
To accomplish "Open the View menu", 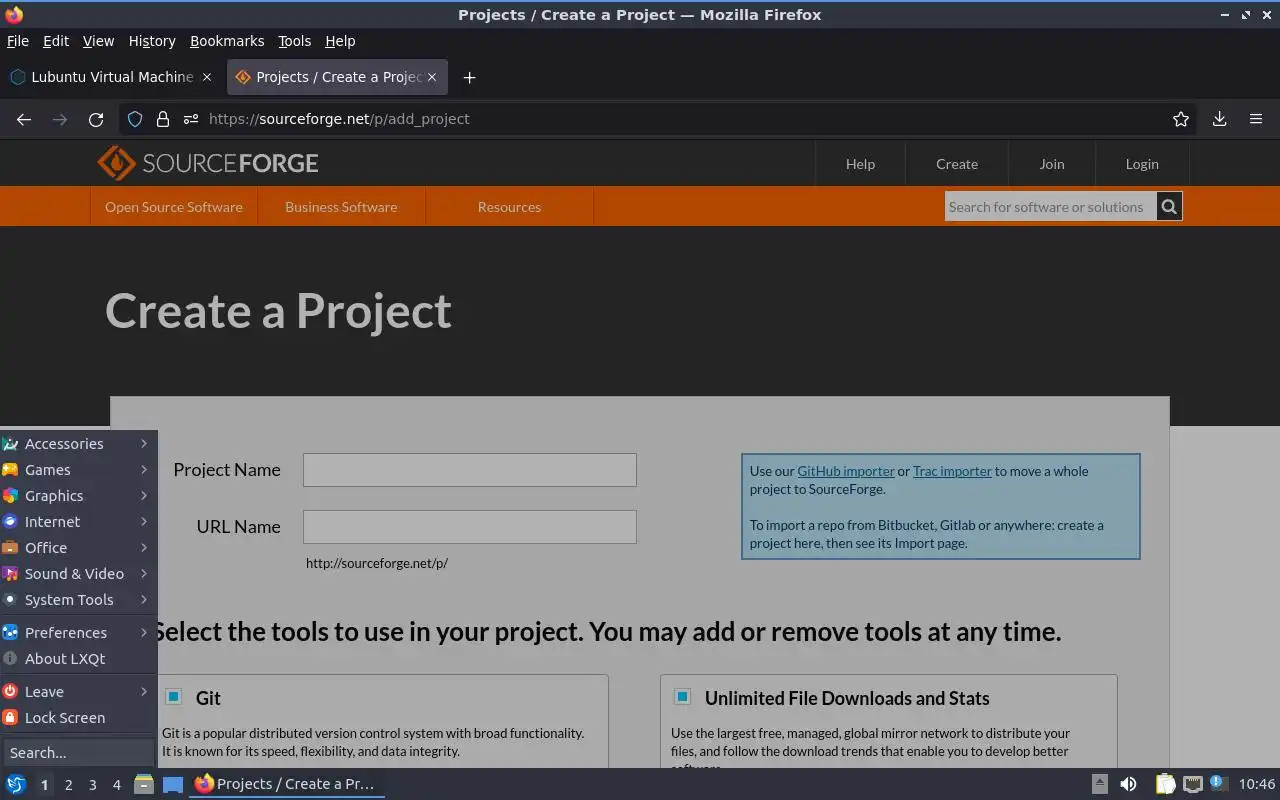I will (x=98, y=41).
